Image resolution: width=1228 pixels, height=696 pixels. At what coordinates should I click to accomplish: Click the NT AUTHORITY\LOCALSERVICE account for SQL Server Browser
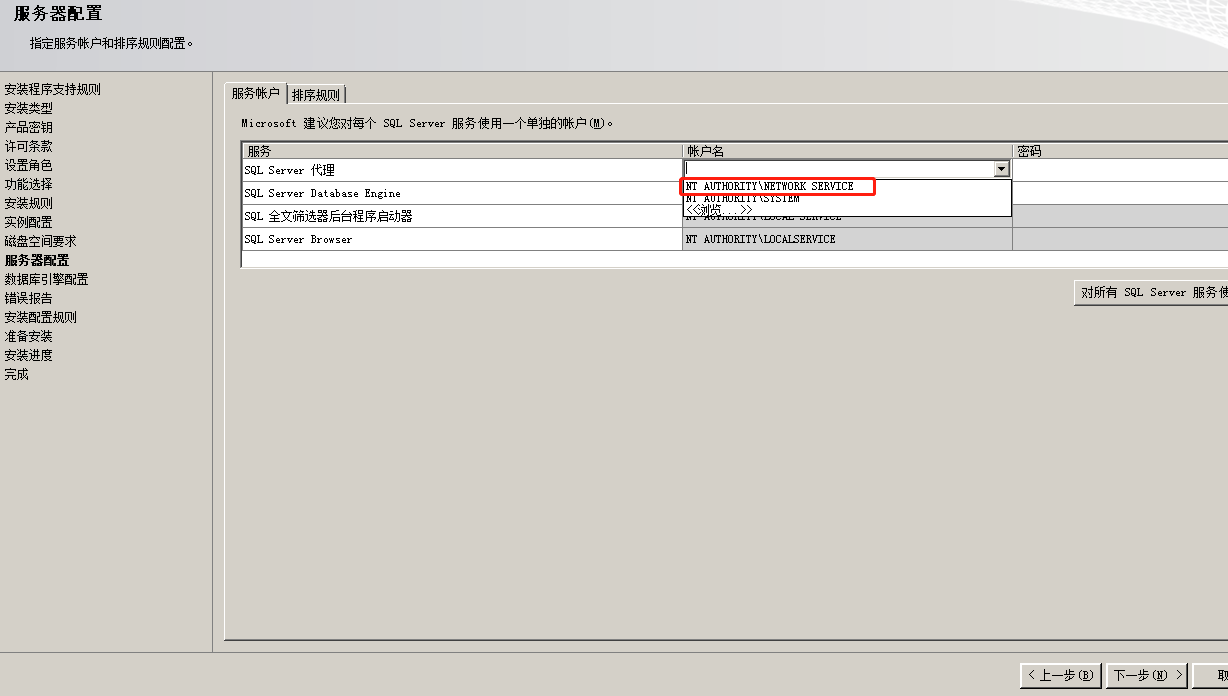click(x=847, y=239)
